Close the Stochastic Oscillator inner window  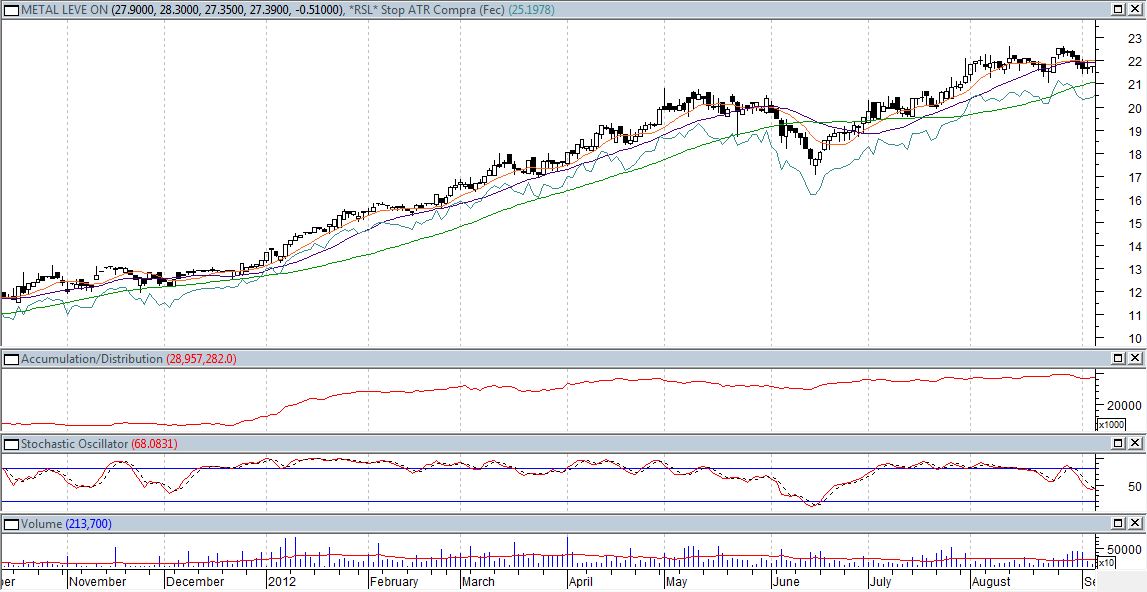(x=1137, y=443)
